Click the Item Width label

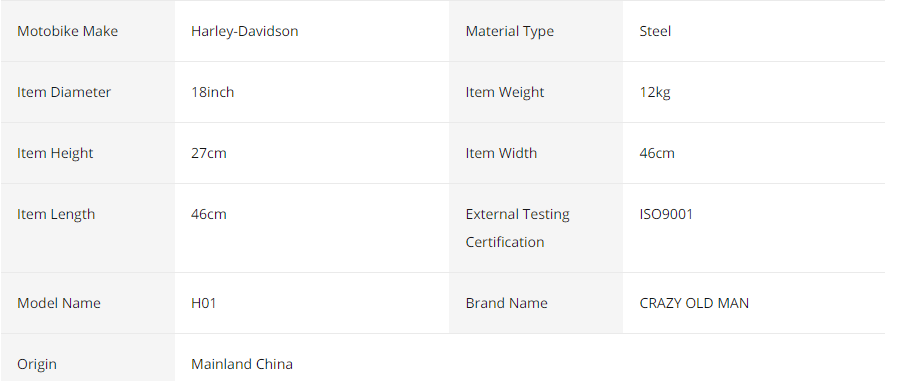point(501,153)
